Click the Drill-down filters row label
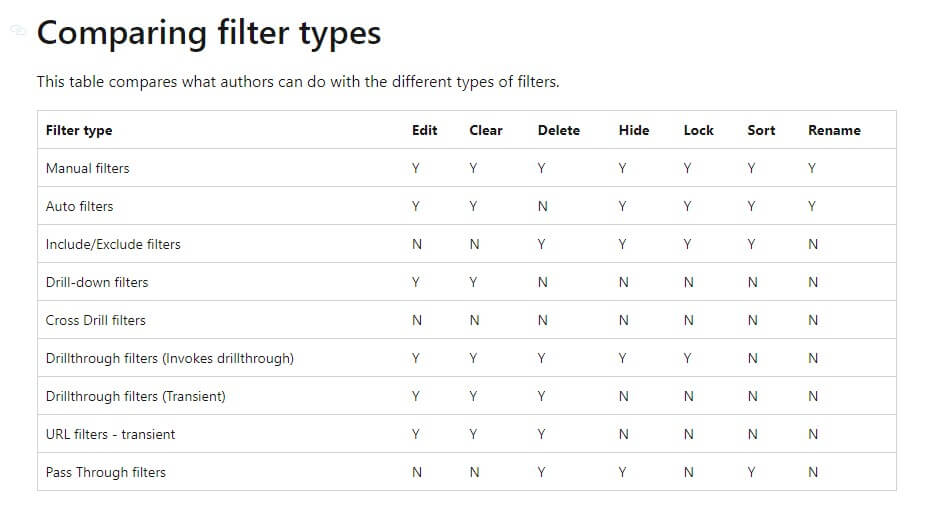The width and height of the screenshot is (937, 521). click(97, 282)
